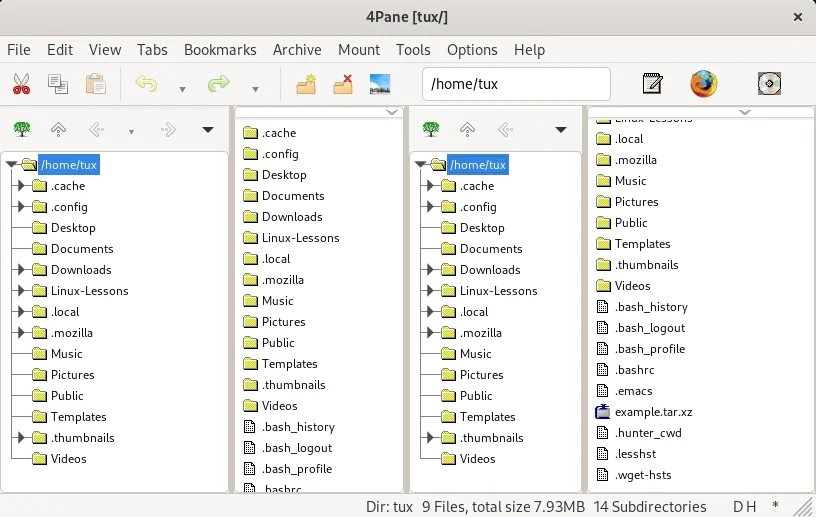Click the right pane Up directory arrow
Image resolution: width=816 pixels, height=517 pixels.
[x=467, y=129]
